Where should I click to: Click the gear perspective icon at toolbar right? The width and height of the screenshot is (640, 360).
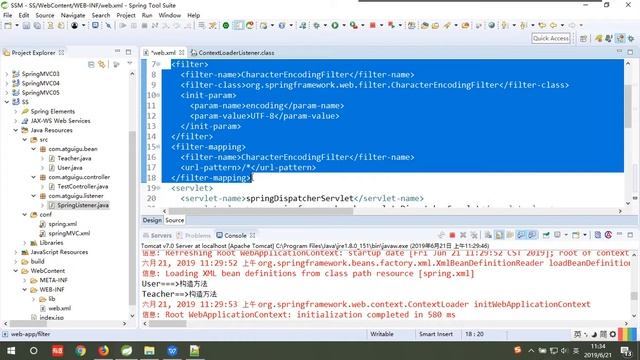pos(631,38)
